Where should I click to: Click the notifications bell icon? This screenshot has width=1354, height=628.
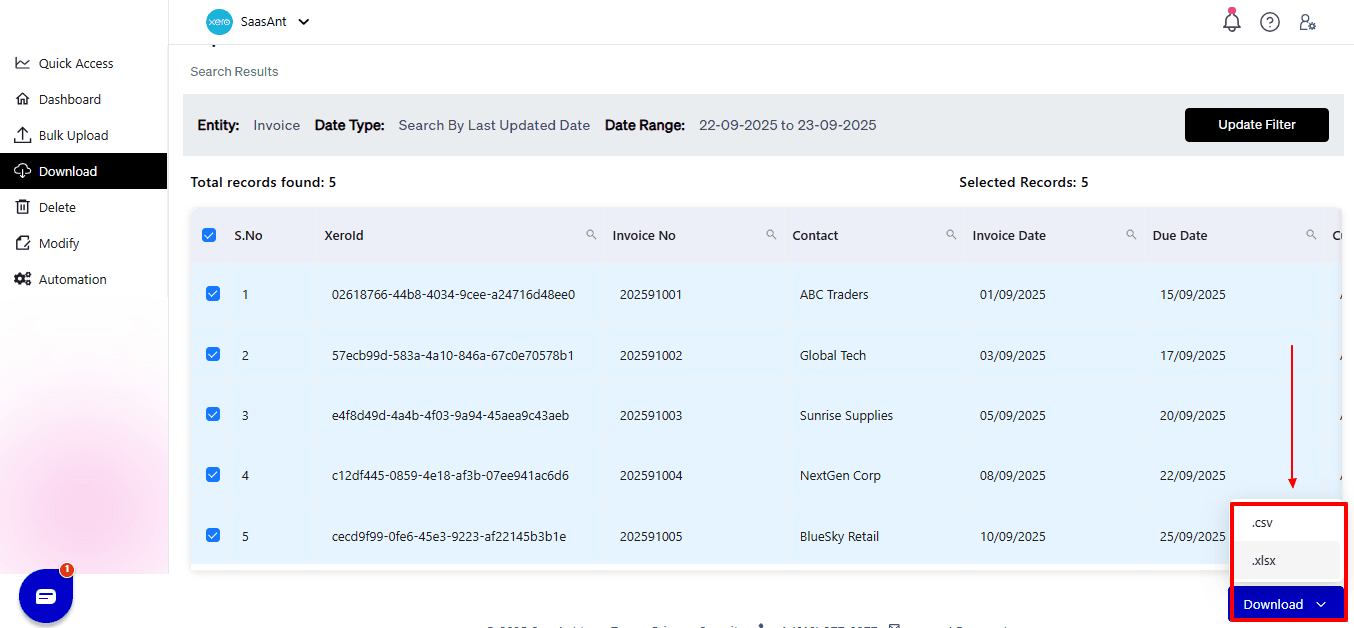point(1232,21)
